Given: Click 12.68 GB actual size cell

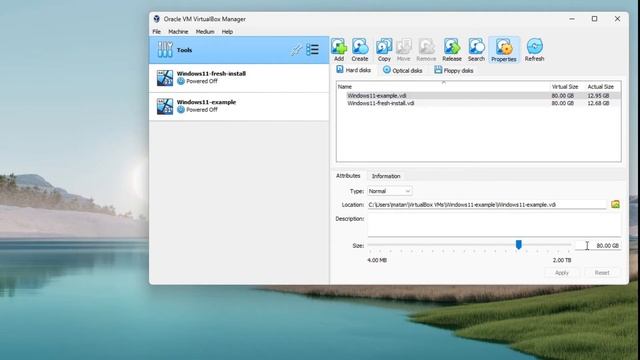Looking at the screenshot, I should (x=598, y=103).
